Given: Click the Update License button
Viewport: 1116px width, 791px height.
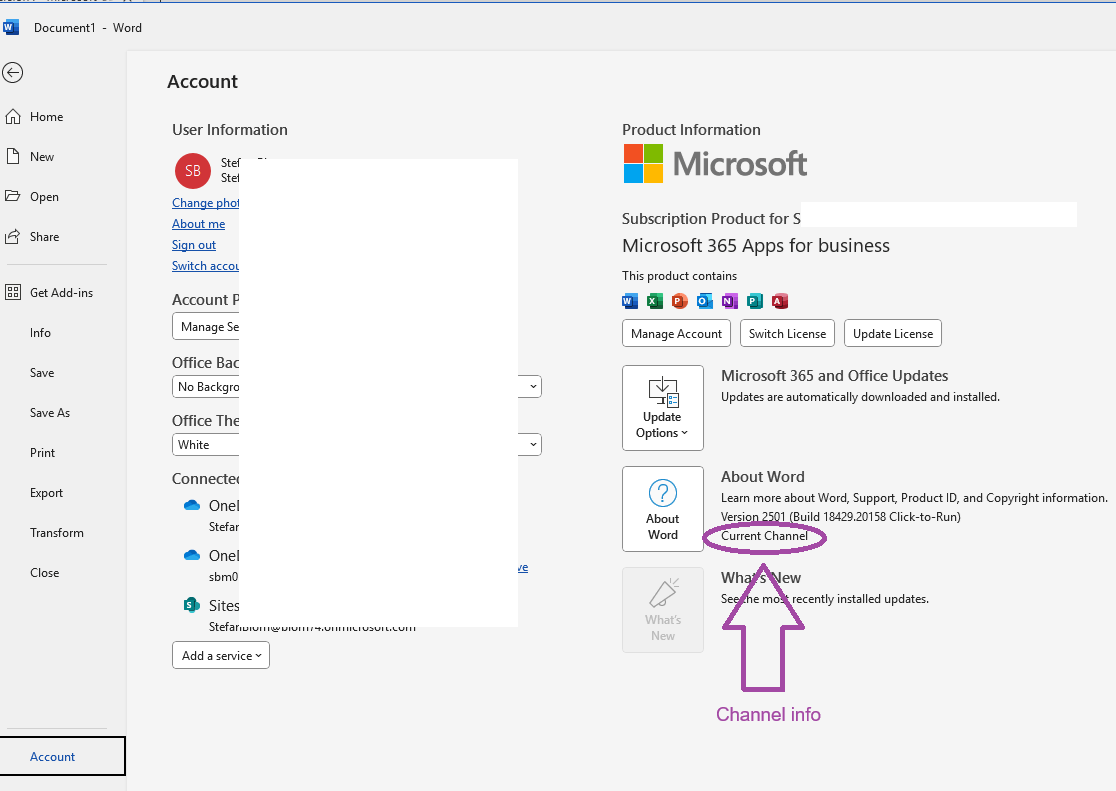Looking at the screenshot, I should (x=893, y=333).
